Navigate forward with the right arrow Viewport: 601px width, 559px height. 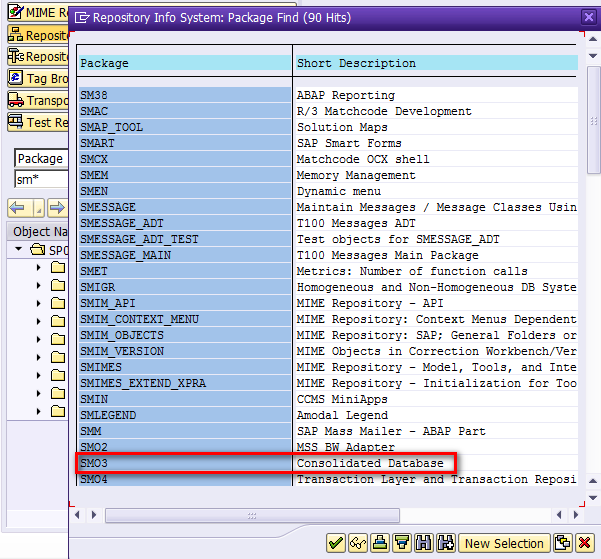57,208
